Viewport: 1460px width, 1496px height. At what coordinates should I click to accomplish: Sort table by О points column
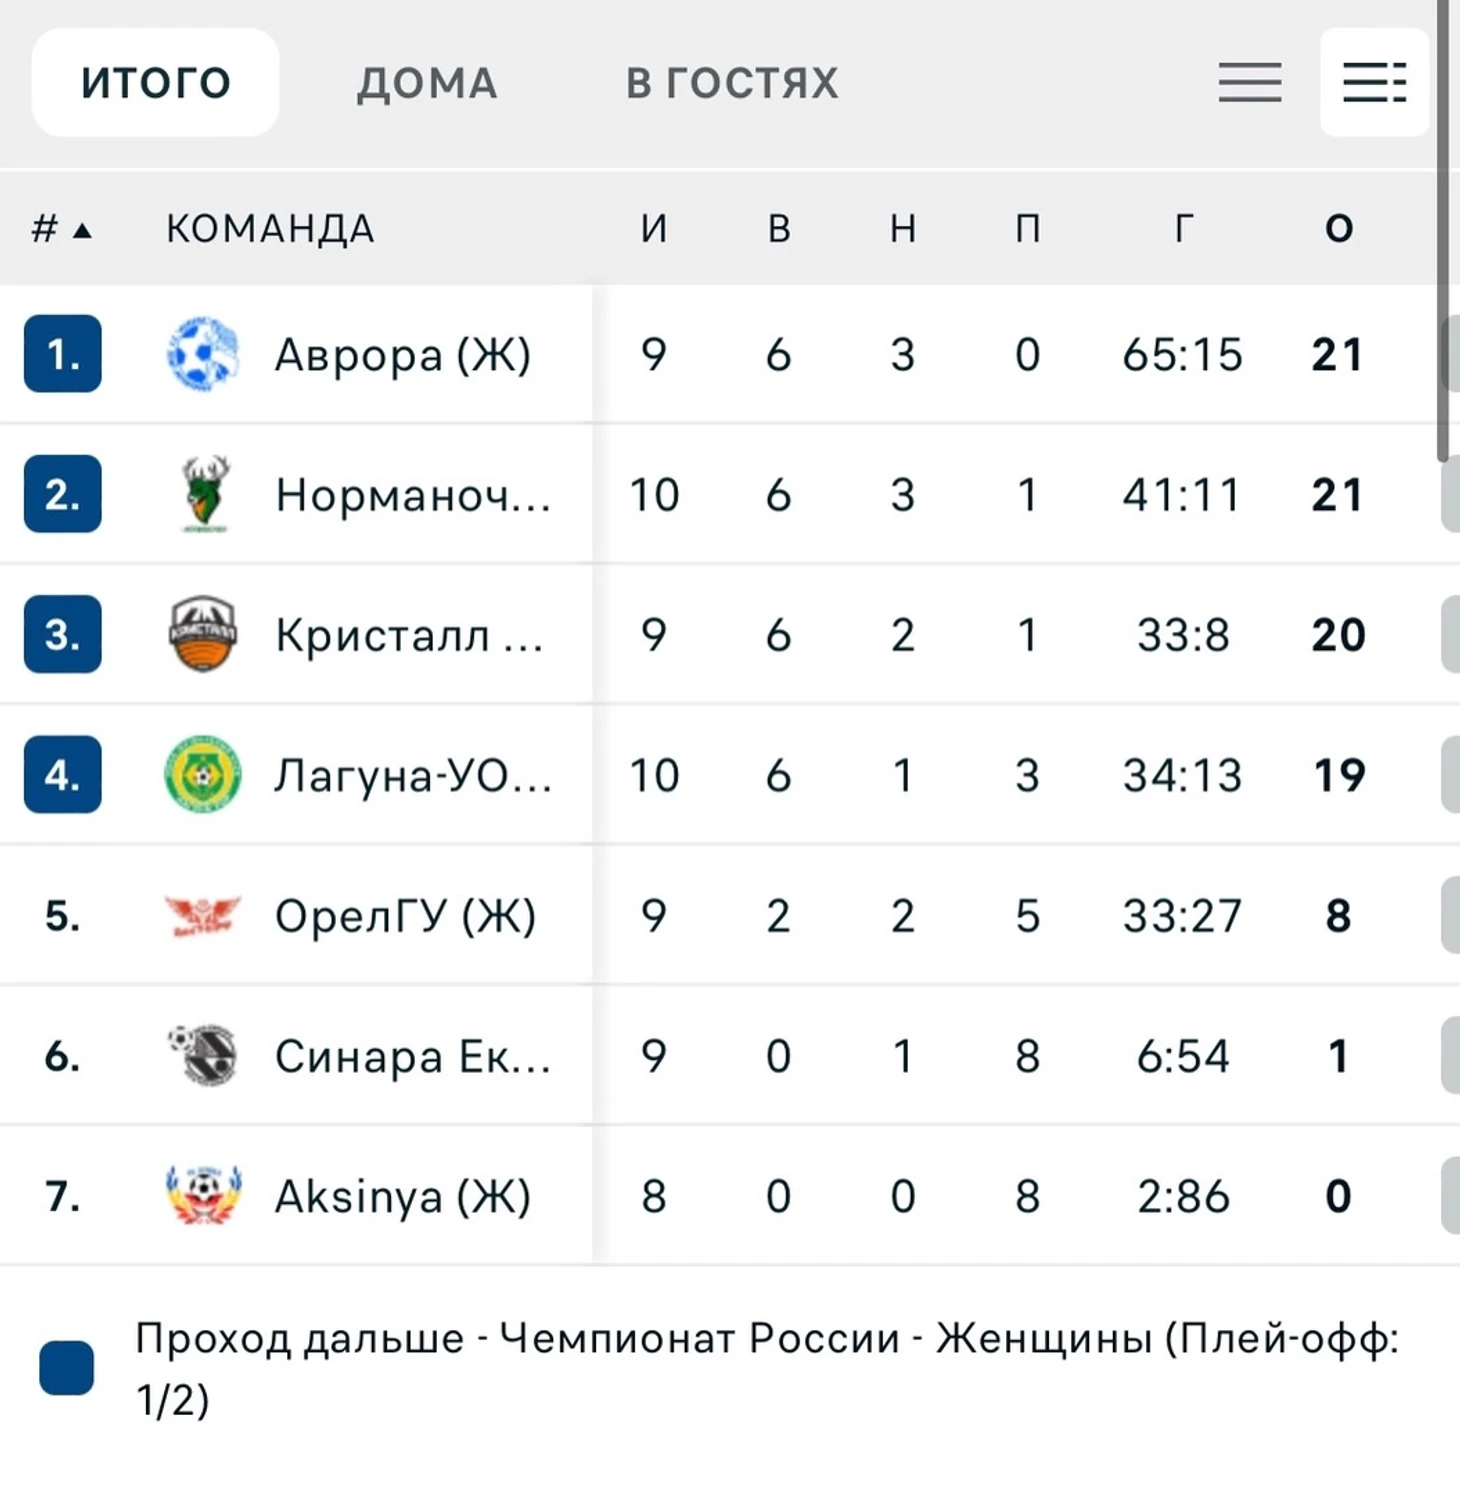pyautogui.click(x=1339, y=229)
